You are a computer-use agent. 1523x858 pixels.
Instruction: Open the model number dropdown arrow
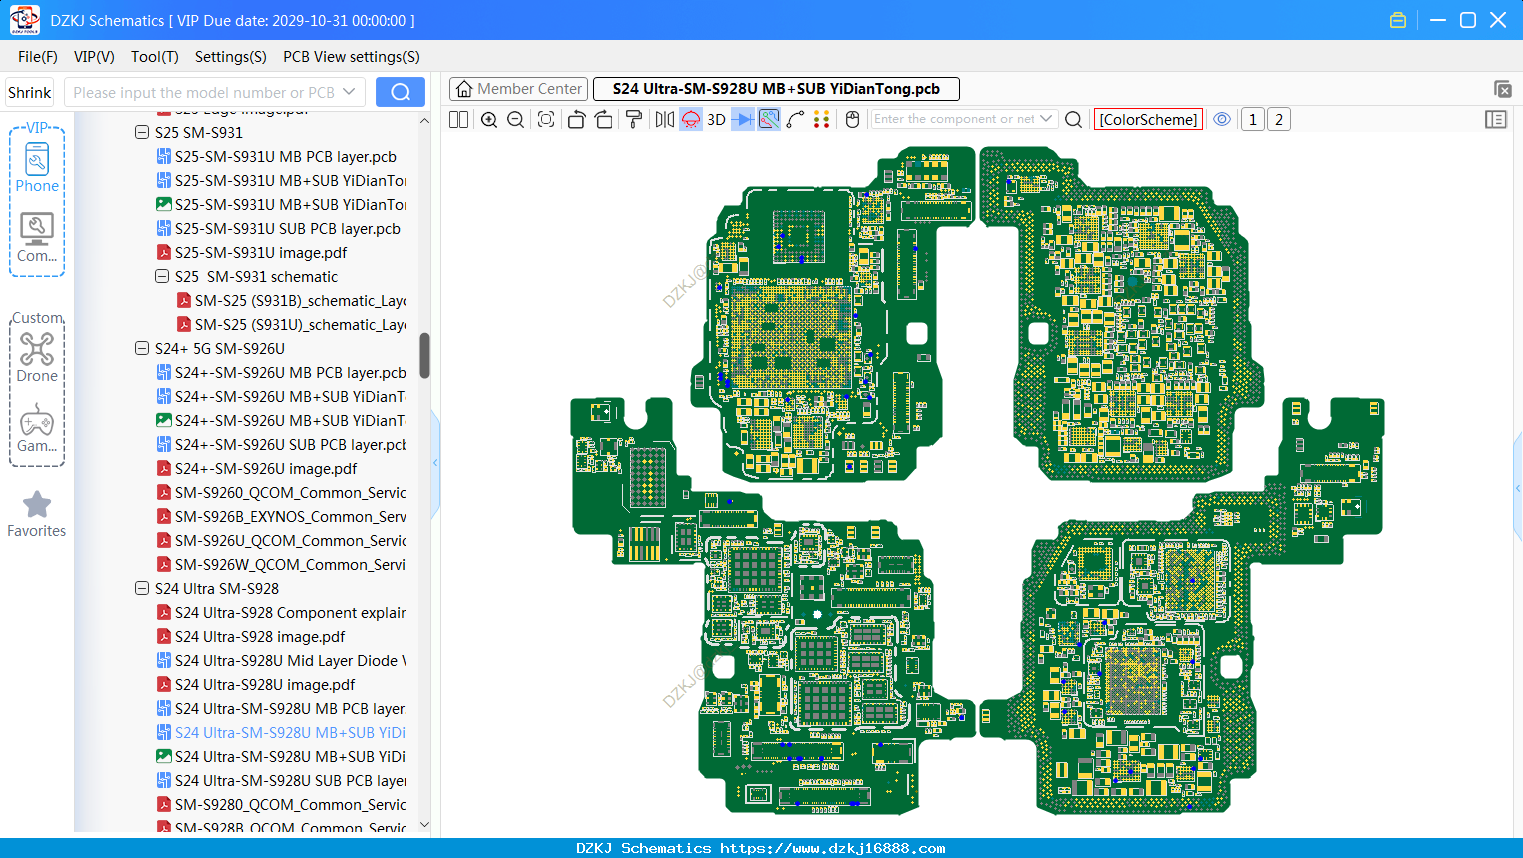[349, 92]
